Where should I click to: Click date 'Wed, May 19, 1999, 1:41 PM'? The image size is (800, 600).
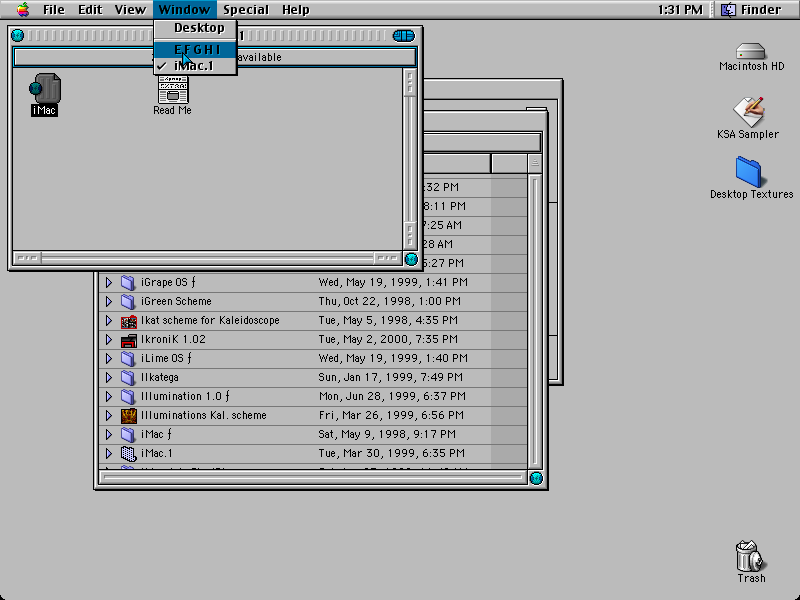point(393,282)
